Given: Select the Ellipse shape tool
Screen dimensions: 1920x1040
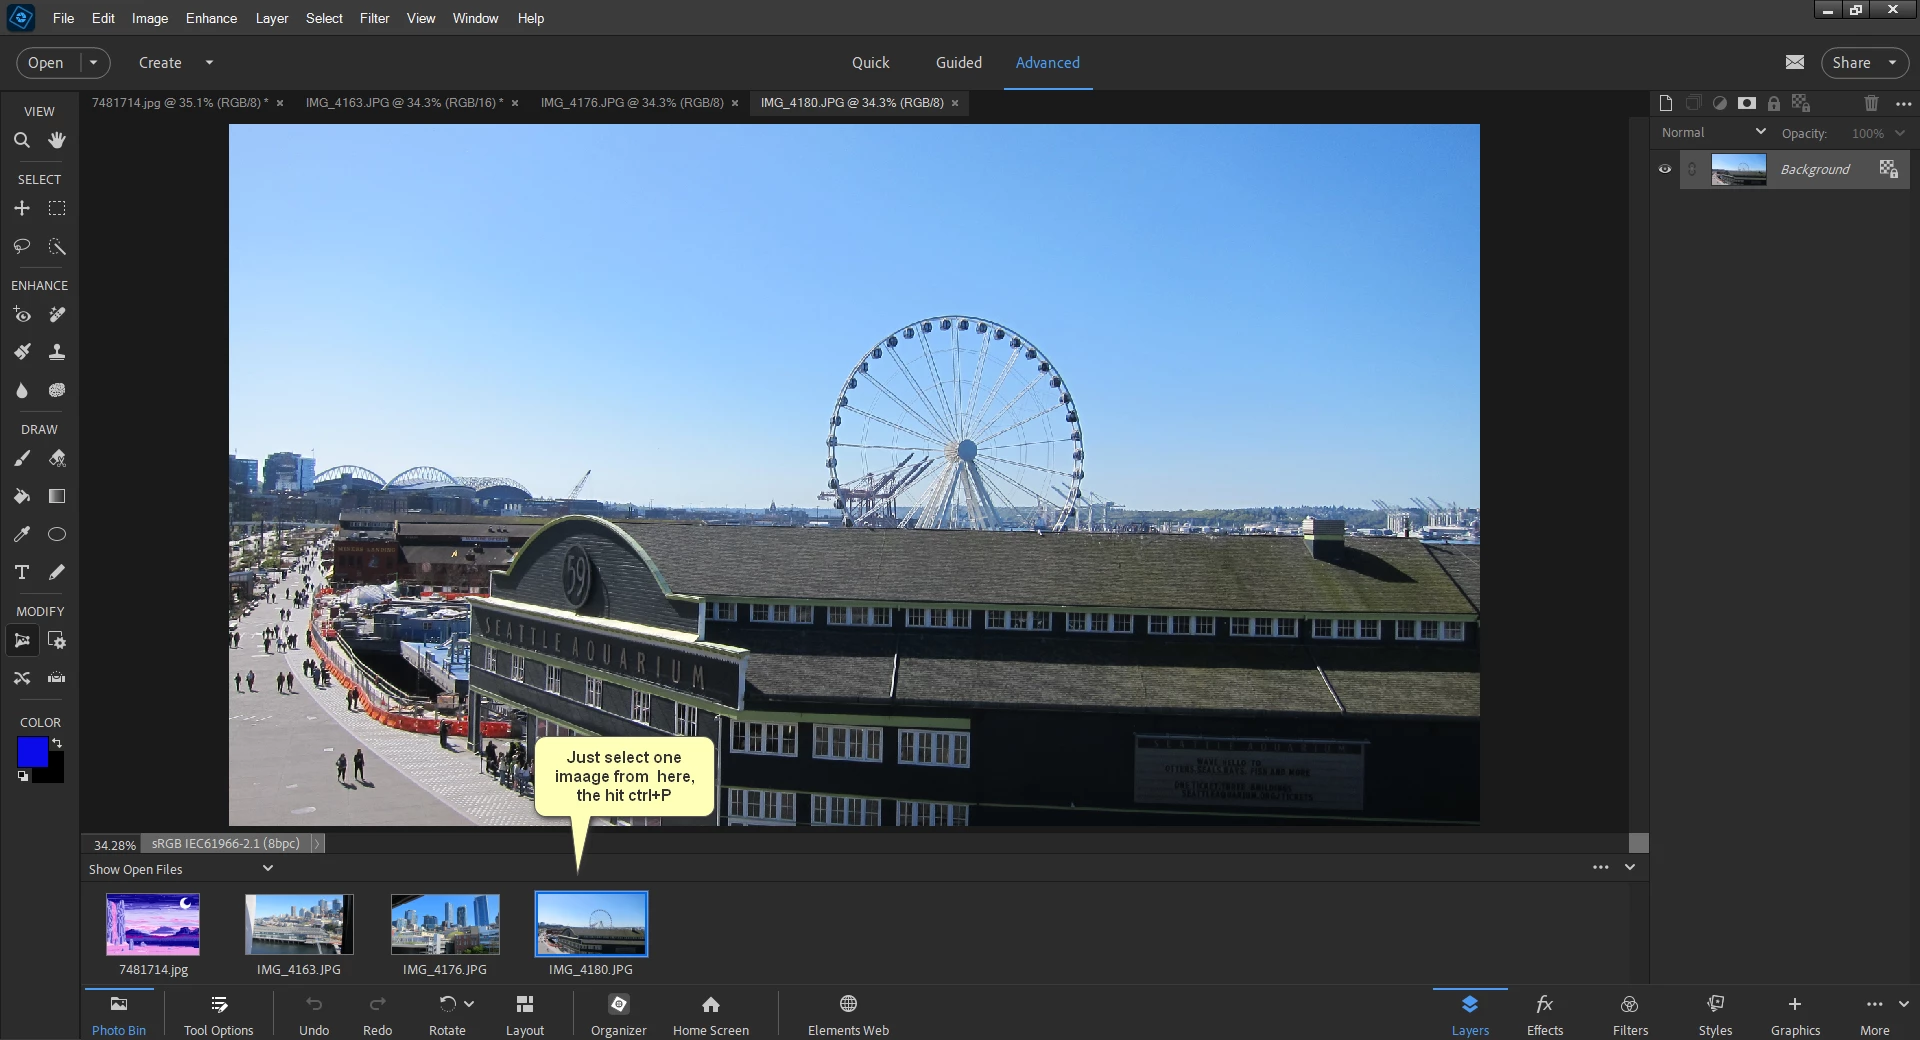Looking at the screenshot, I should click(57, 534).
